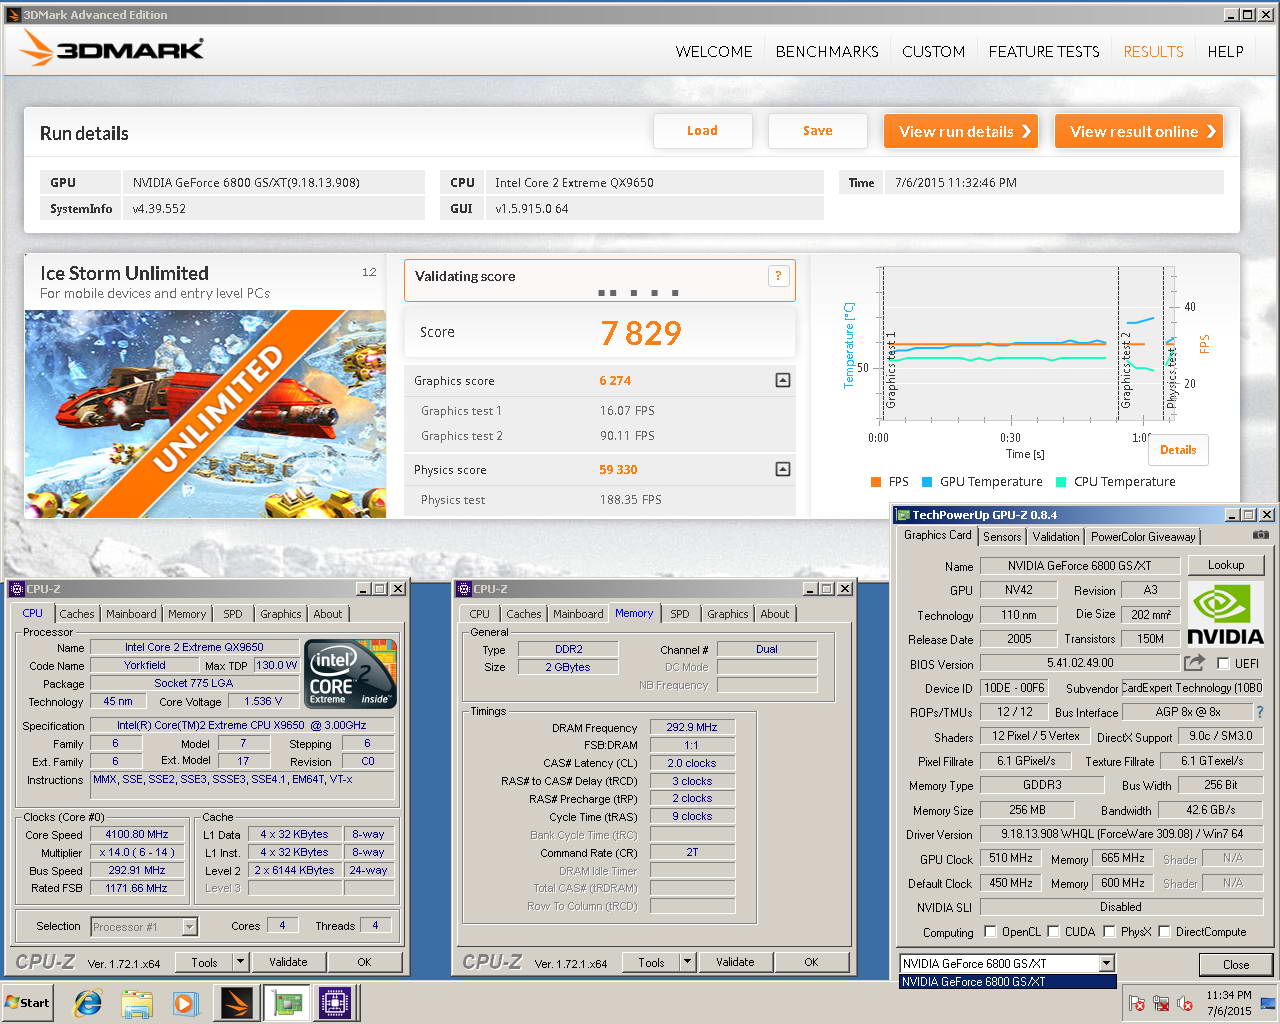Open the BENCHMARKS menu in 3DMark

[827, 51]
